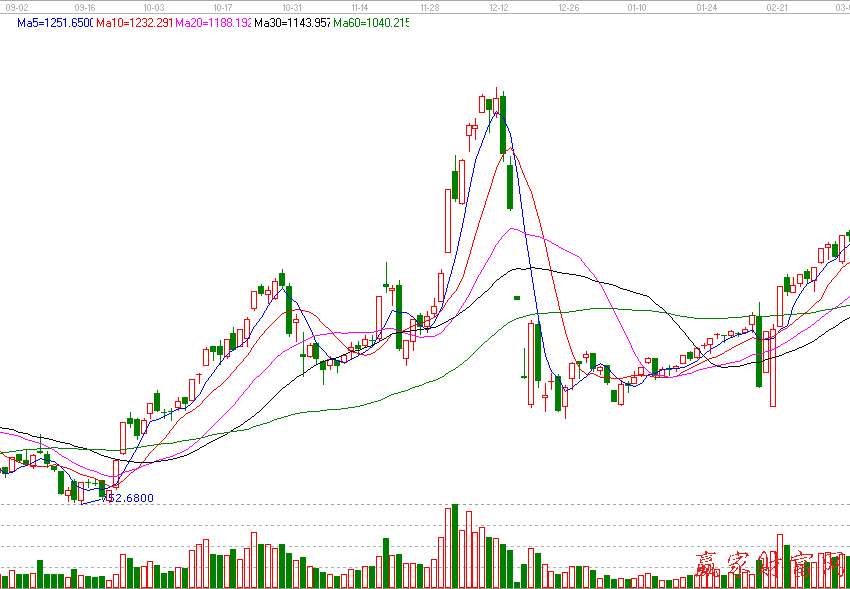This screenshot has height=589, width=850.
Task: Click the 10-03 date marker
Action: tap(154, 7)
